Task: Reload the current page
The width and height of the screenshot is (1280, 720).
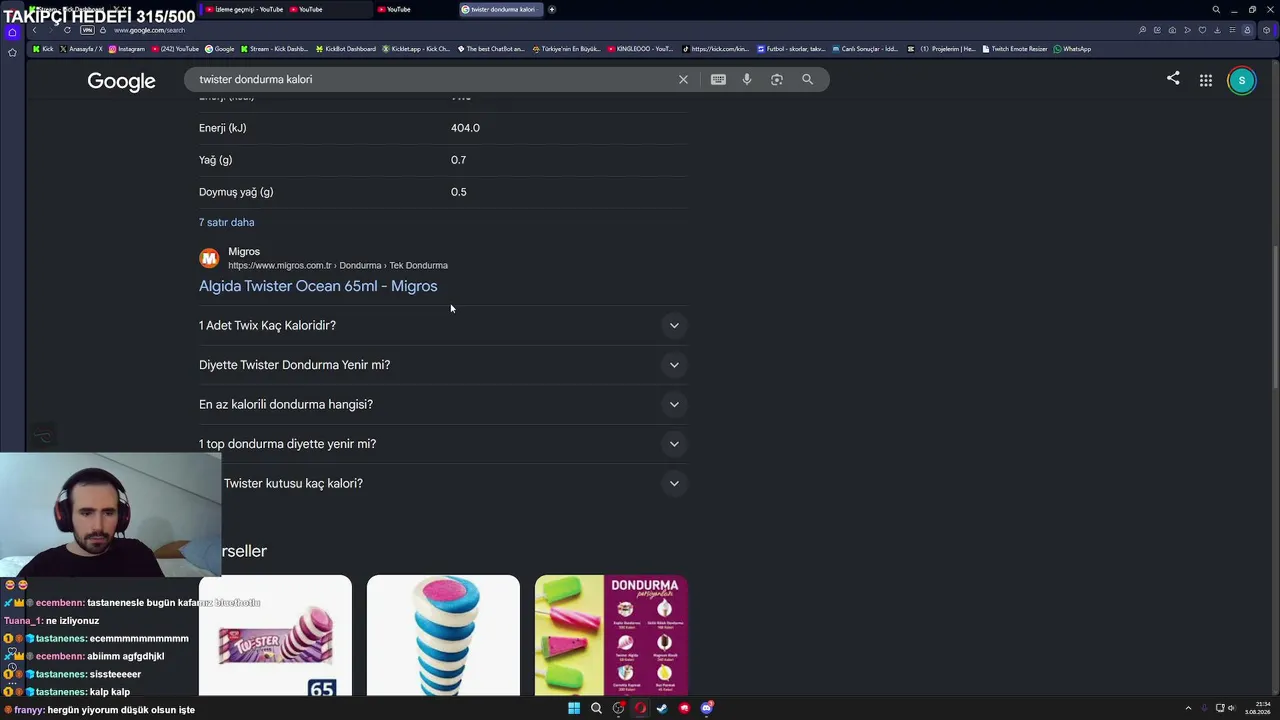Action: point(67,30)
